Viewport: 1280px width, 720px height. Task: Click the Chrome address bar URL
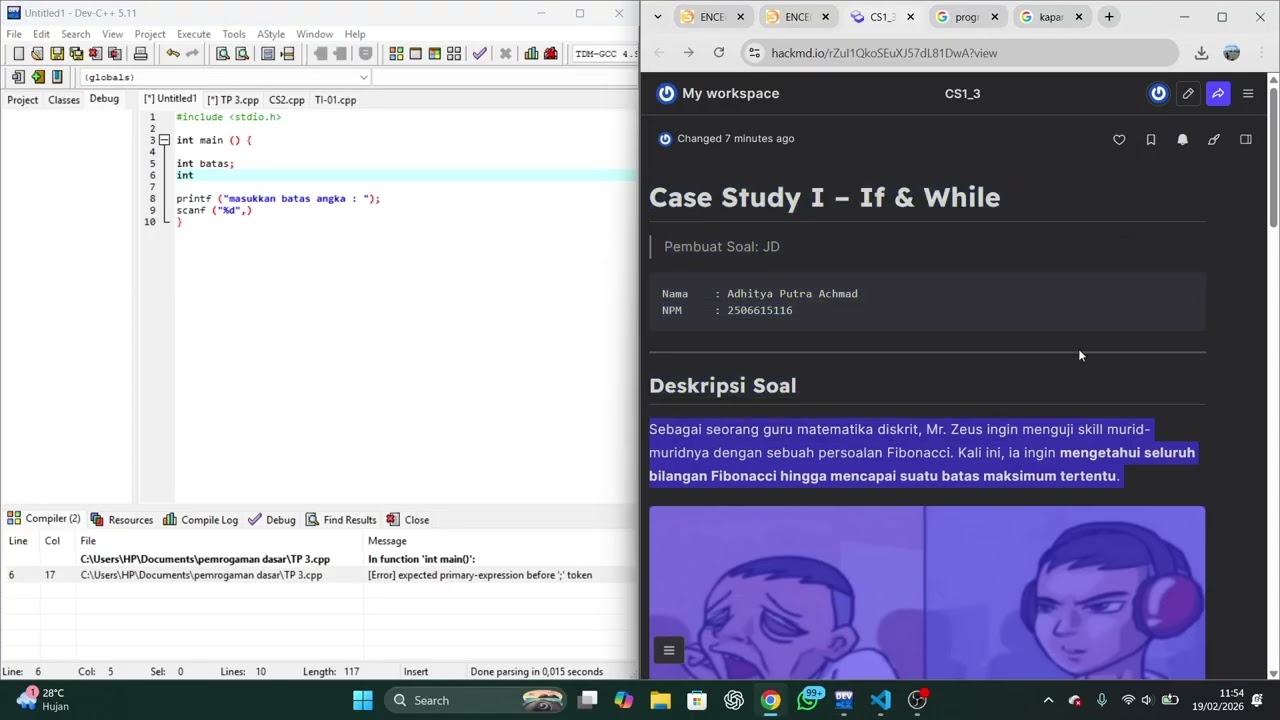tap(884, 53)
